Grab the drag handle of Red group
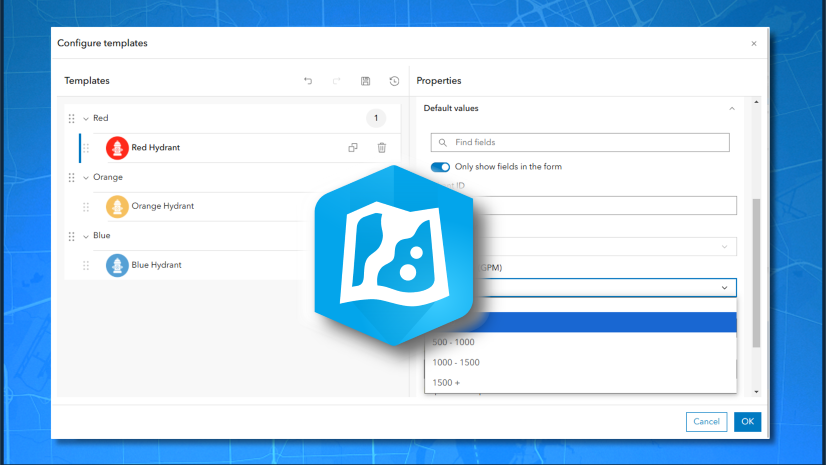The height and width of the screenshot is (465, 826). [72, 118]
